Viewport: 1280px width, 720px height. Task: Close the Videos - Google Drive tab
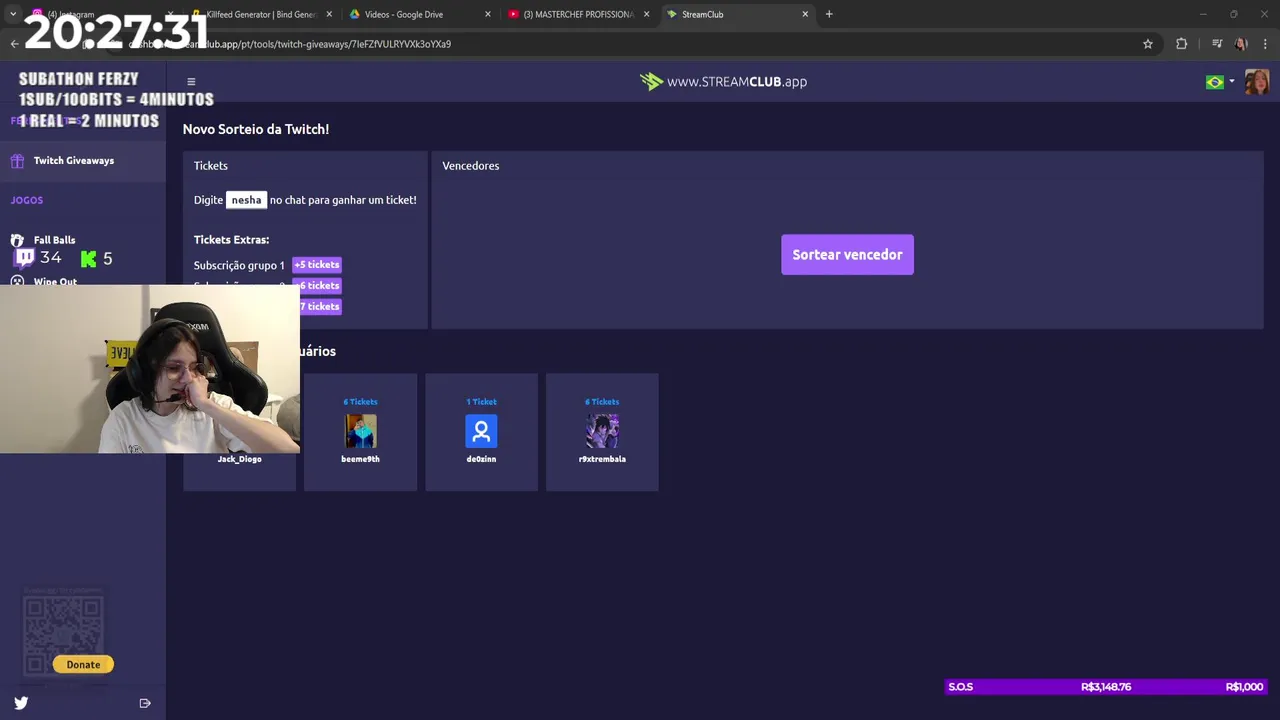coord(488,14)
